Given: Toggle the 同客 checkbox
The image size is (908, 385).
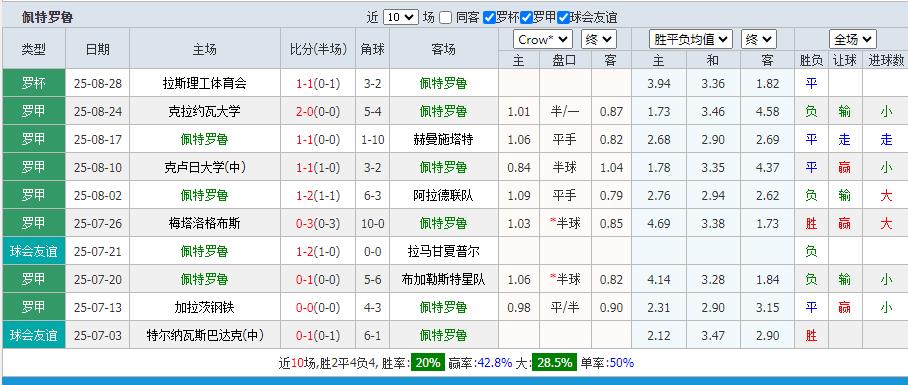Looking at the screenshot, I should point(445,17).
